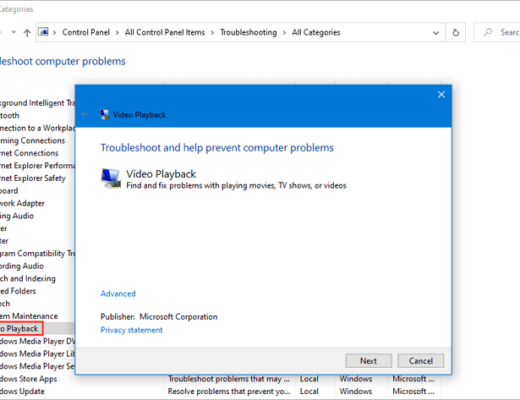The image size is (520, 400).
Task: Select Windows Media Player Library troubleshooter
Action: (37, 354)
